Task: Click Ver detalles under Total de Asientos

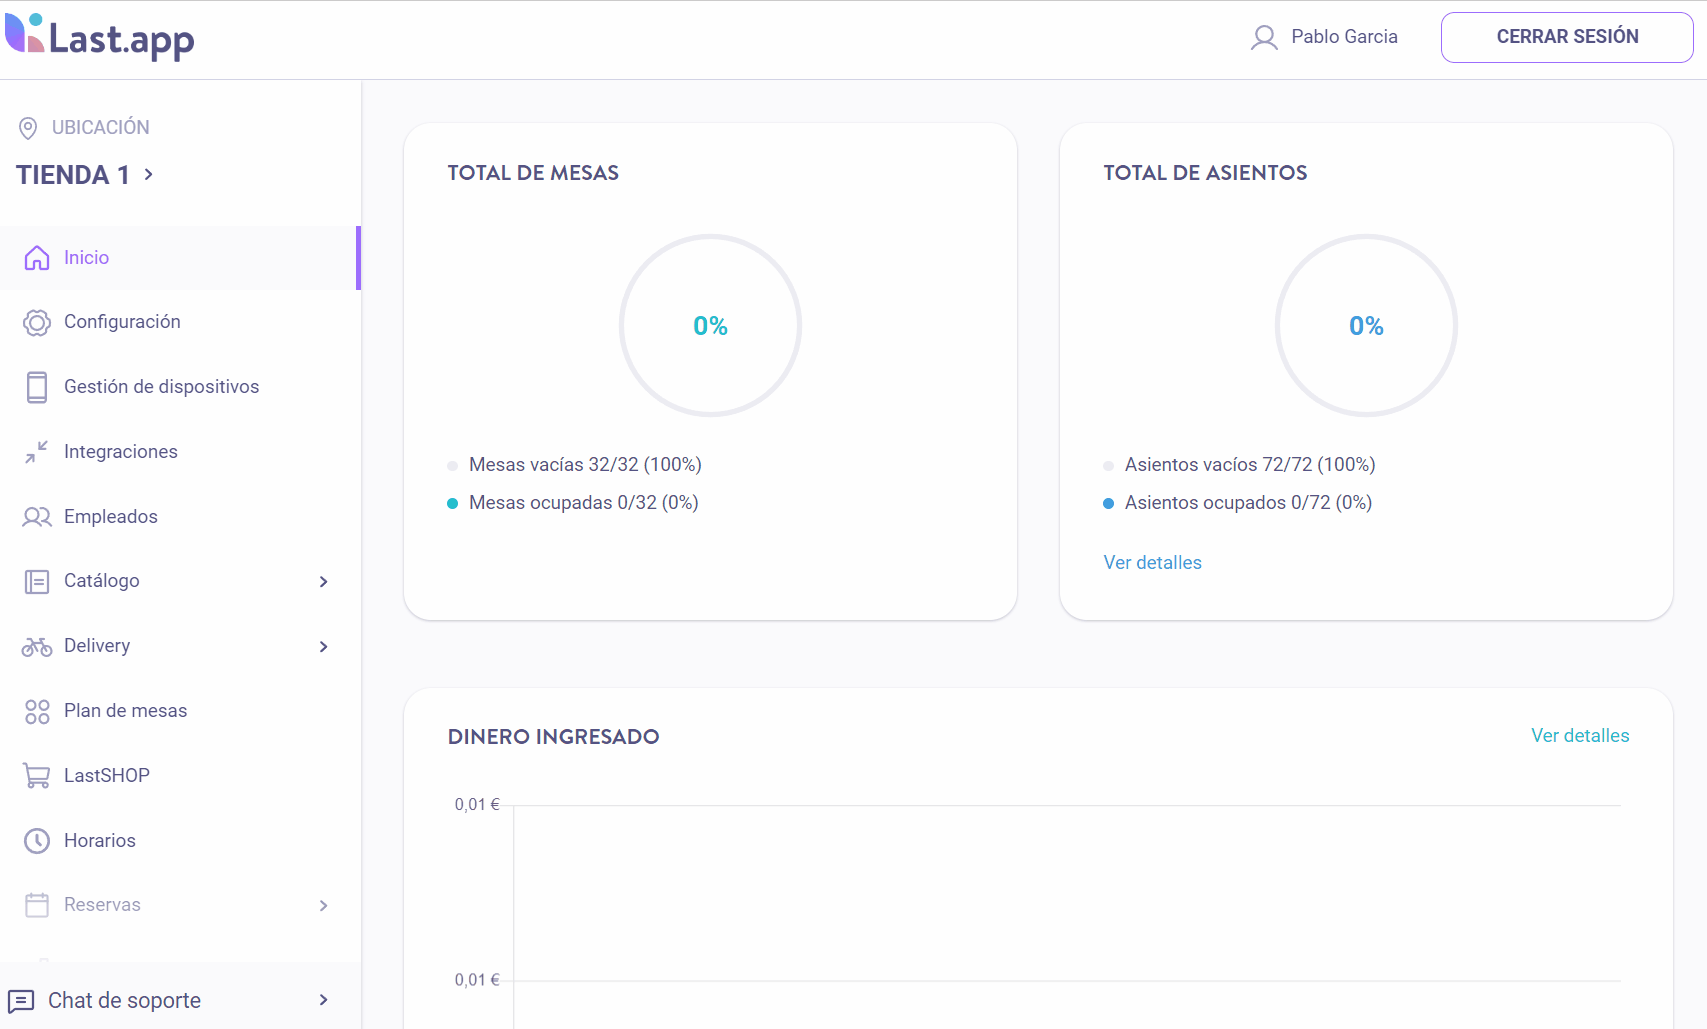Action: [1152, 563]
